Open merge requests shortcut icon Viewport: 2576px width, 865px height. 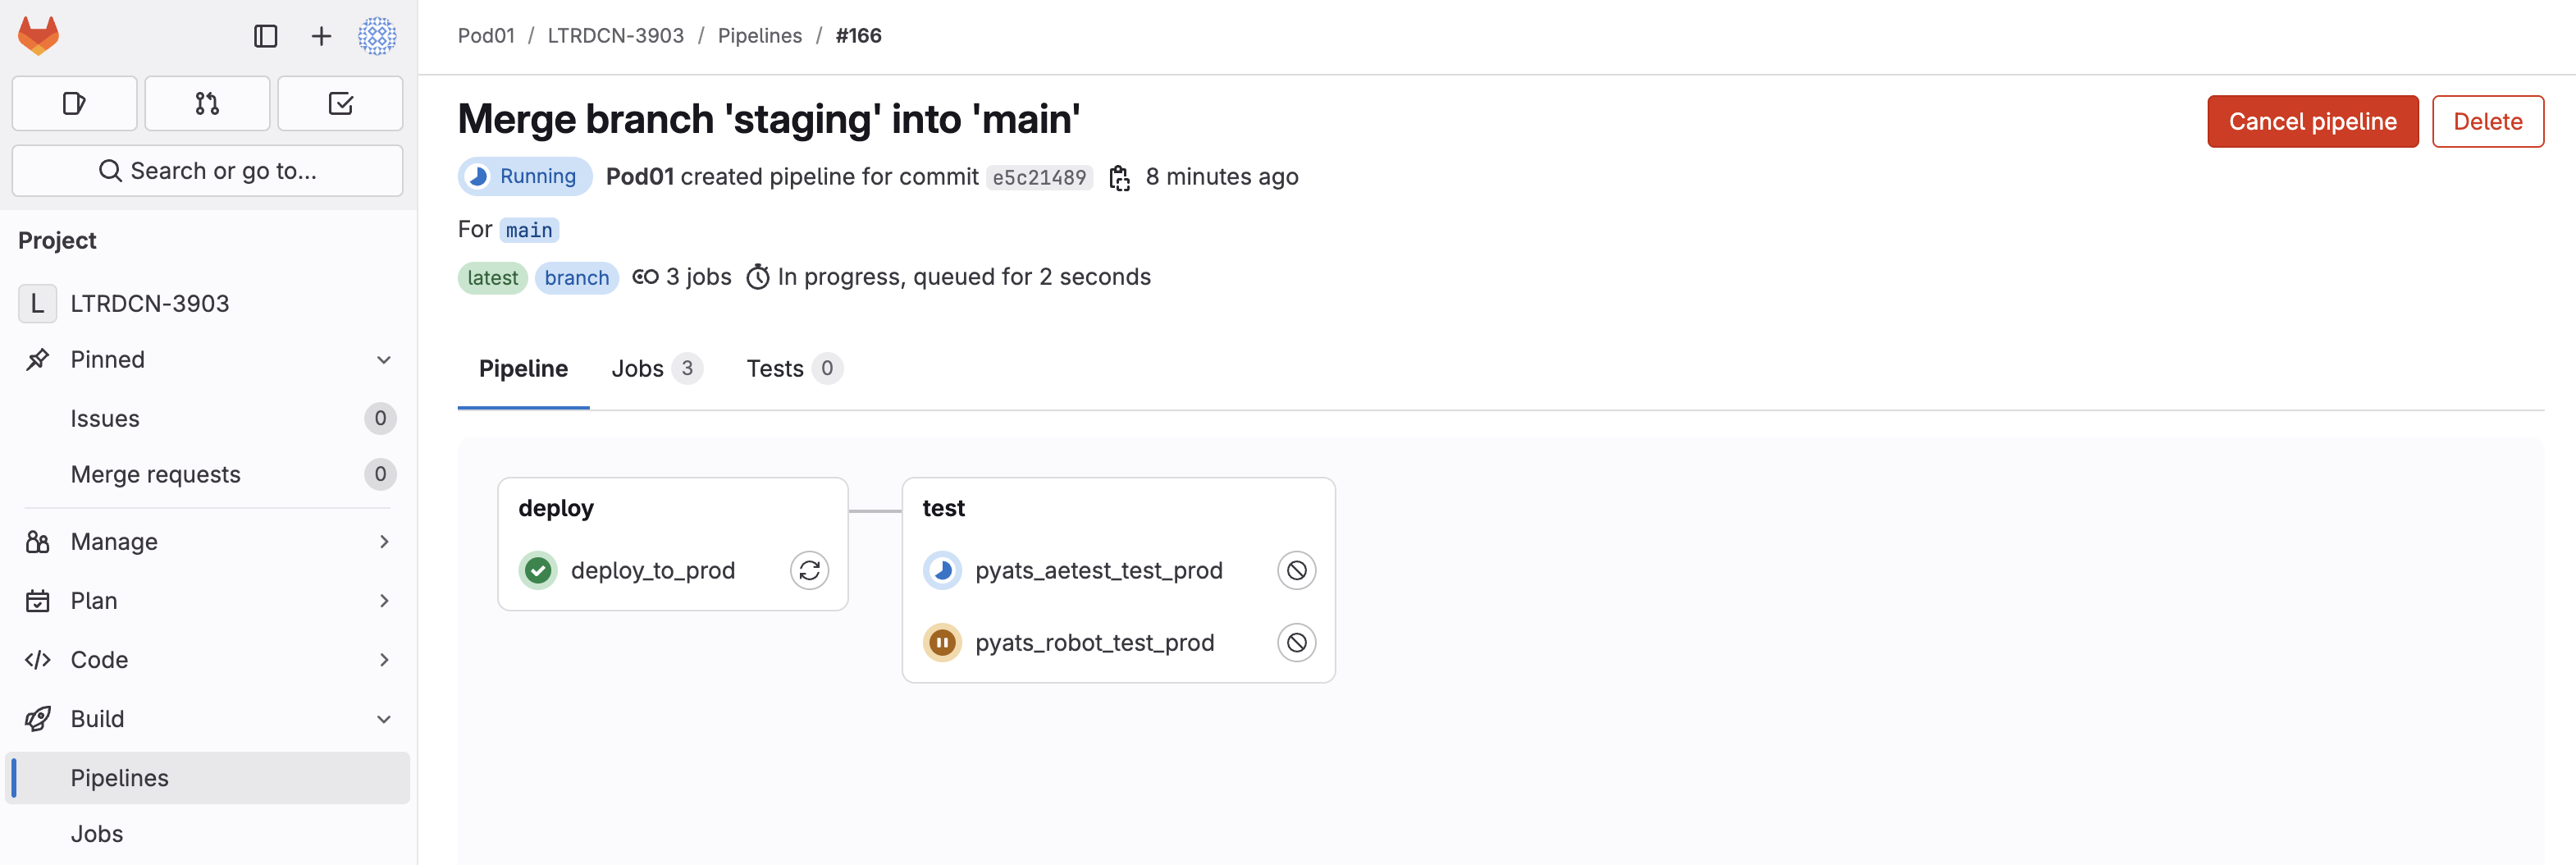pyautogui.click(x=207, y=103)
